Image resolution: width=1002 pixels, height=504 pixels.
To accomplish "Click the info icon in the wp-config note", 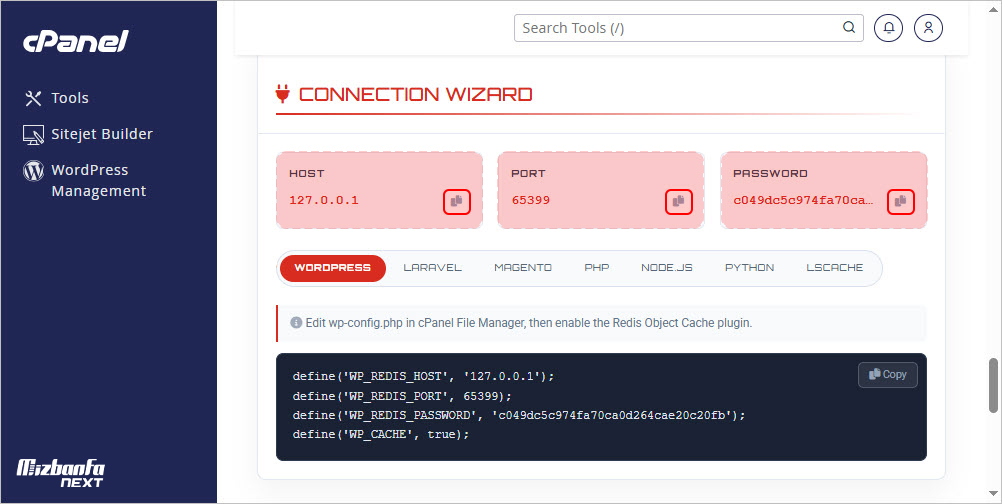I will (296, 323).
